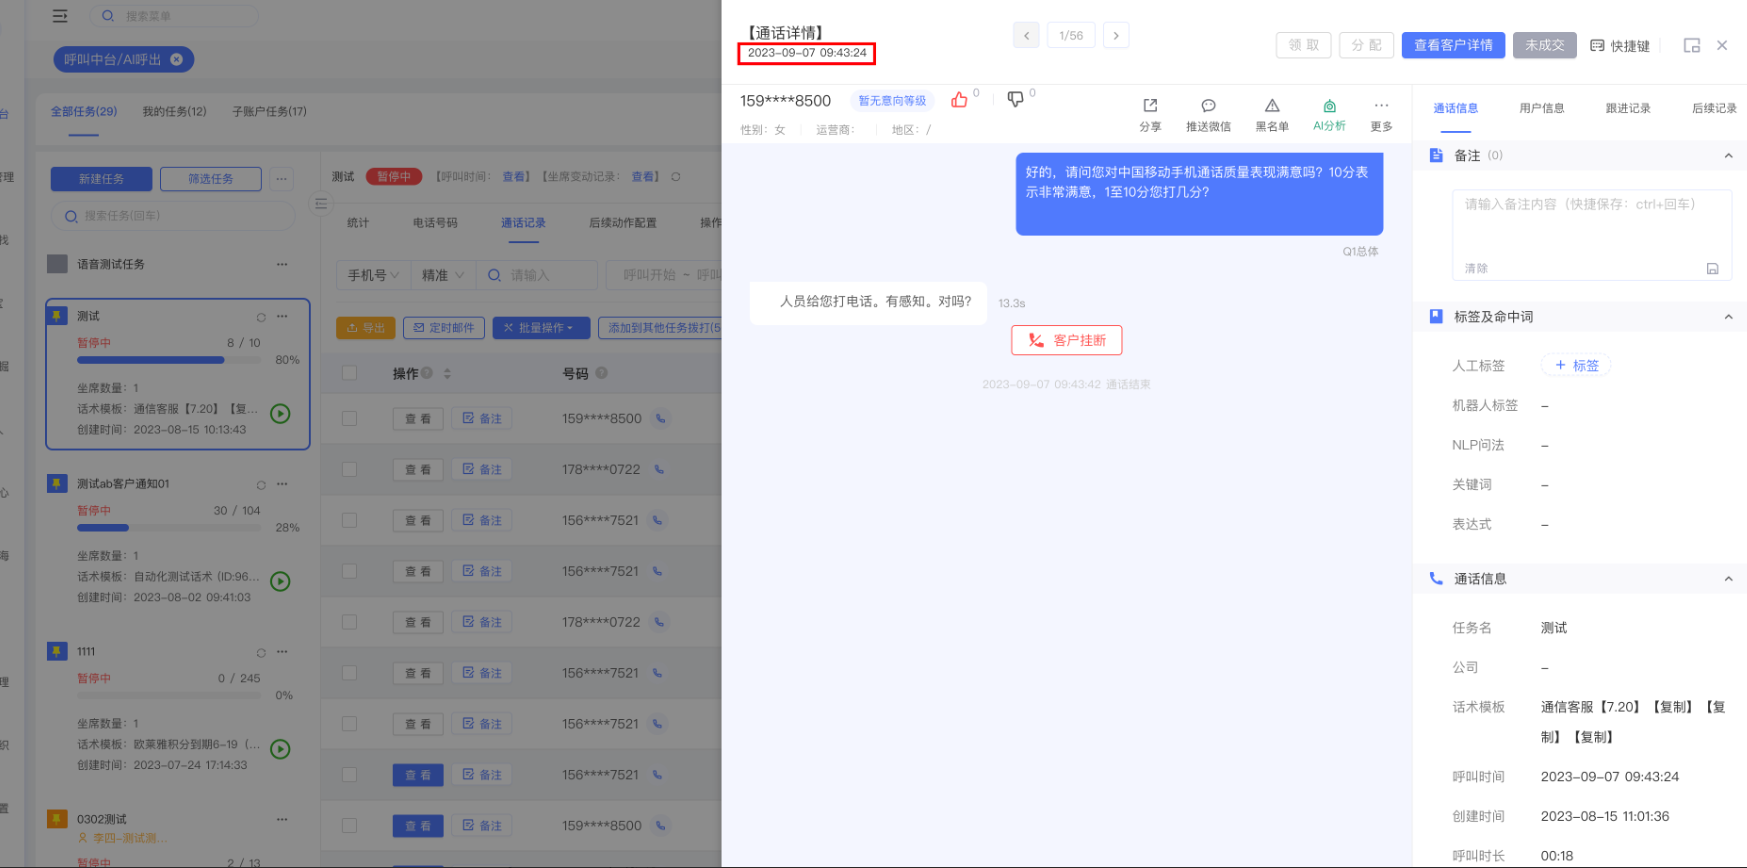
Task: Switch to 跟进记录 tab
Action: [1627, 108]
